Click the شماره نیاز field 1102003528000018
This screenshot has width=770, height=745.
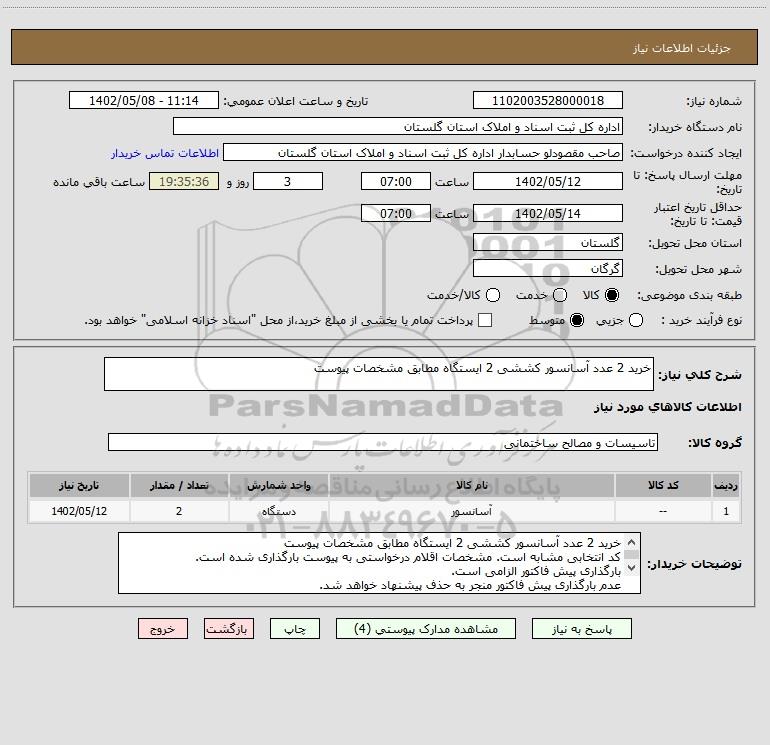[548, 101]
